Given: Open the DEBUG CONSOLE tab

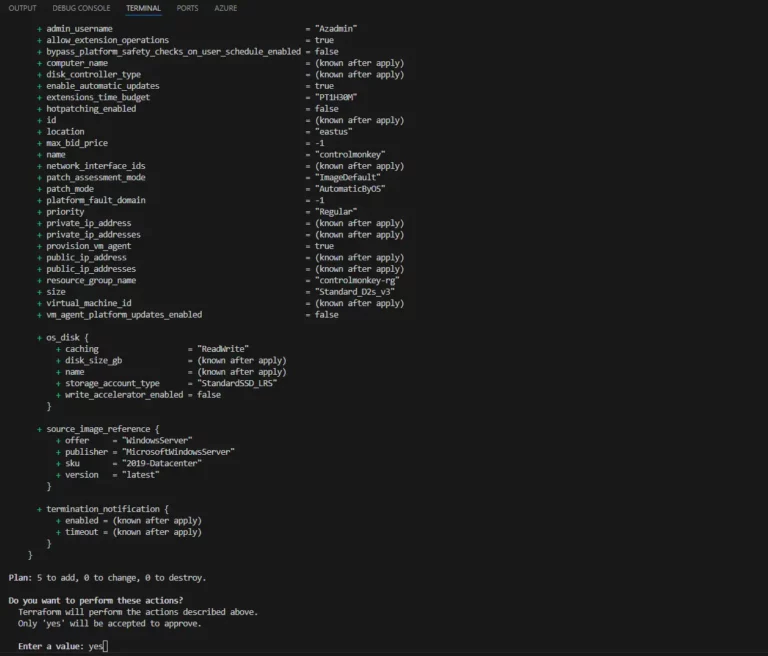Looking at the screenshot, I should [x=81, y=8].
